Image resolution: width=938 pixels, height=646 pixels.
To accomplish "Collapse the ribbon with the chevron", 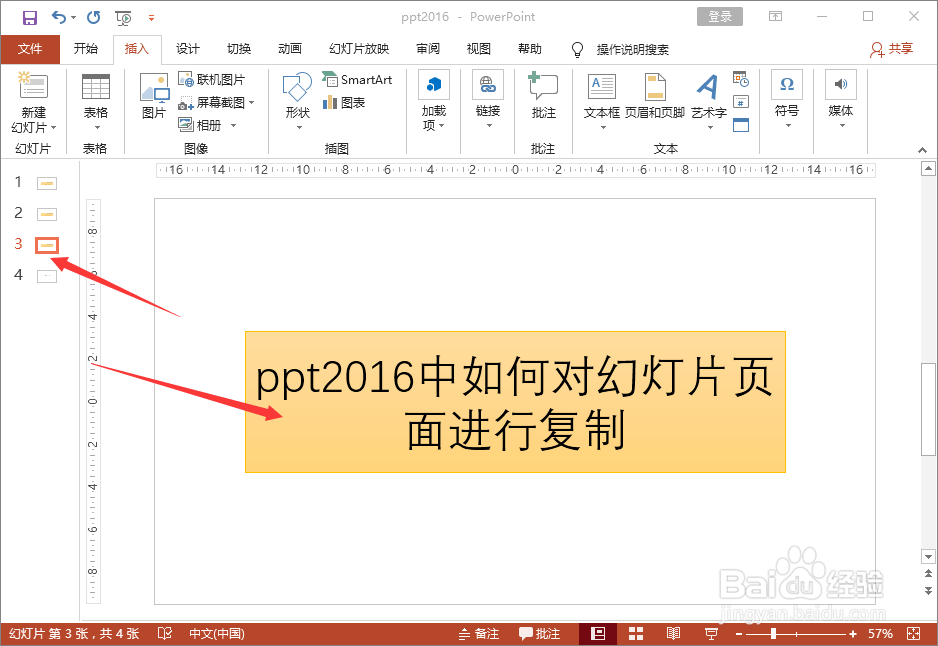I will click(922, 150).
